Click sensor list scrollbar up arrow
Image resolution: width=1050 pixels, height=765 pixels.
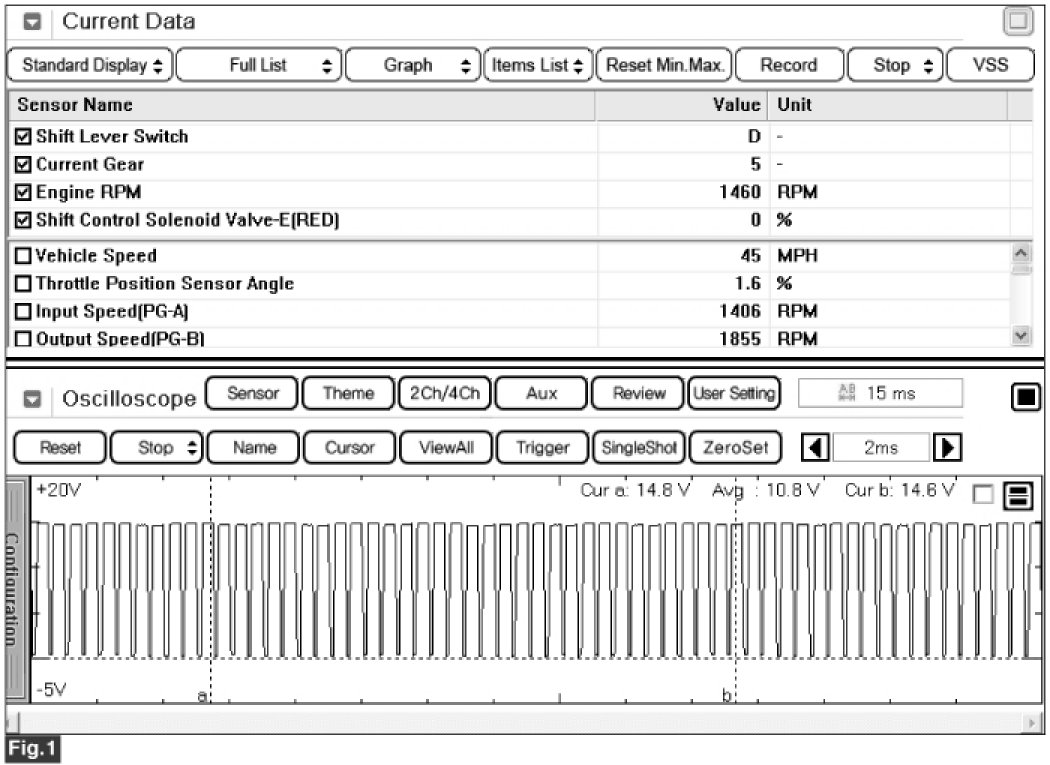click(x=1021, y=253)
